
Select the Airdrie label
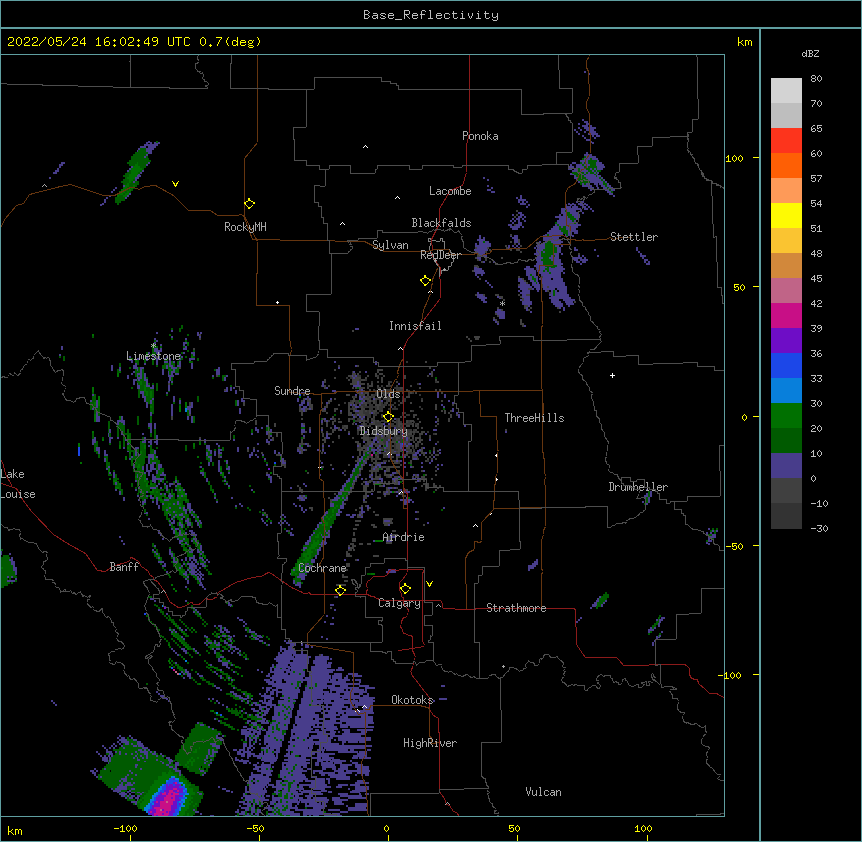(403, 537)
